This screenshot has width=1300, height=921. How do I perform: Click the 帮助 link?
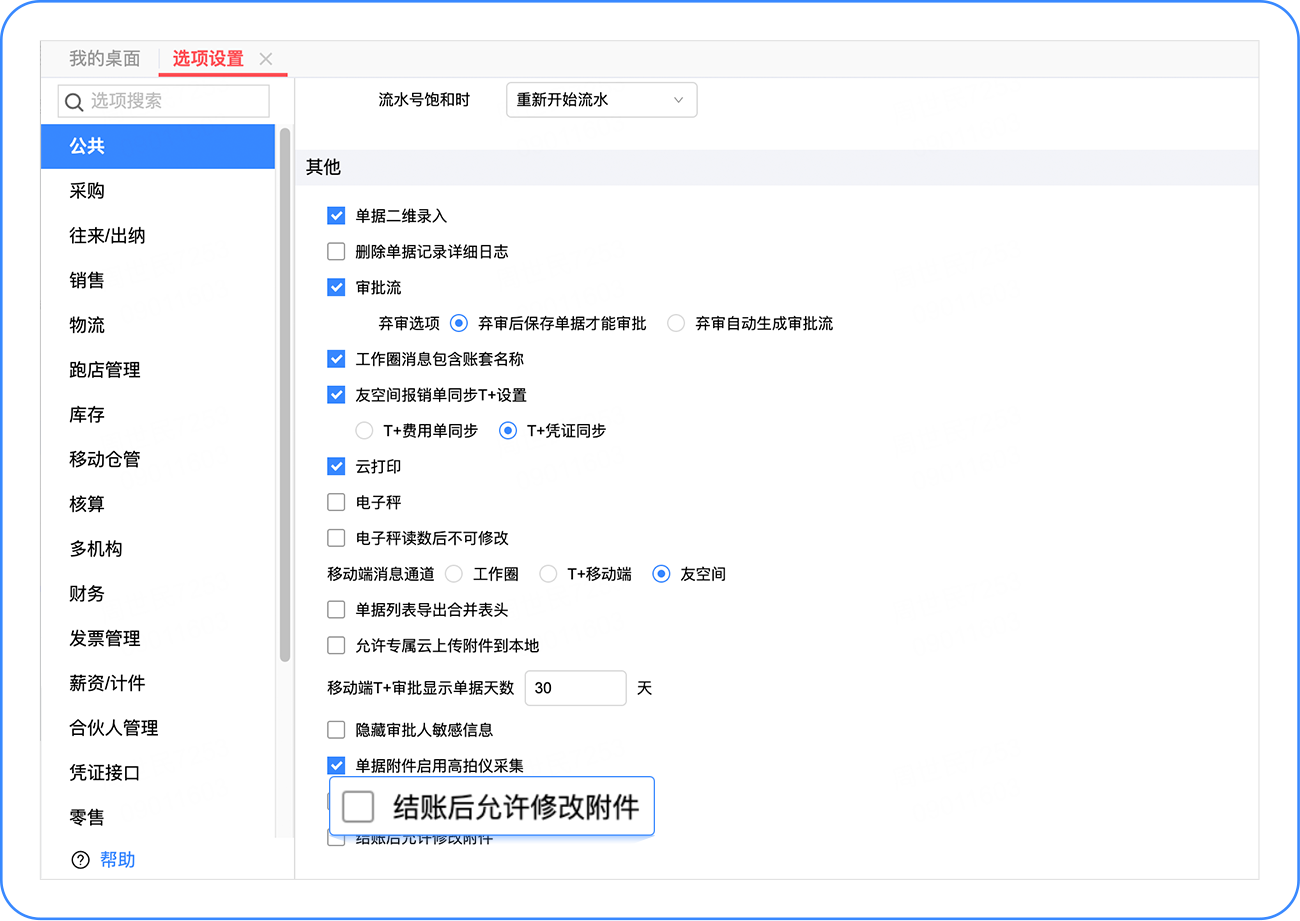pyautogui.click(x=117, y=860)
